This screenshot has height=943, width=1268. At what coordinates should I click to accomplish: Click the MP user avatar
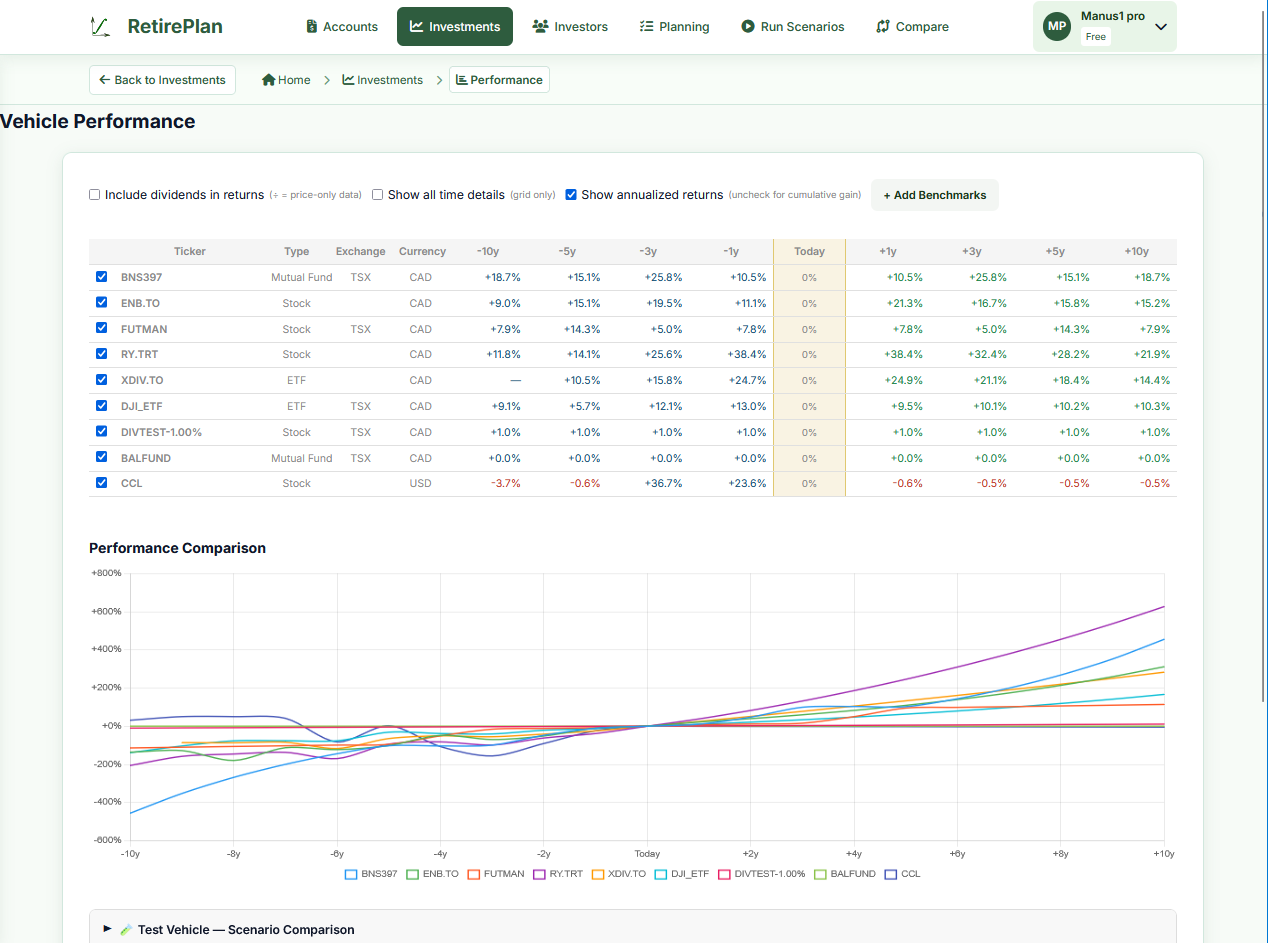tap(1057, 26)
